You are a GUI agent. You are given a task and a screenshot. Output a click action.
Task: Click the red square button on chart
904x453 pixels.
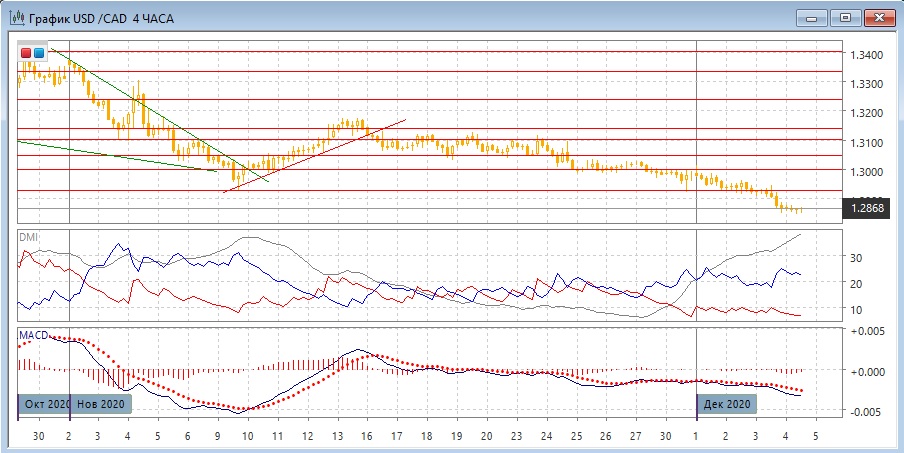point(26,52)
